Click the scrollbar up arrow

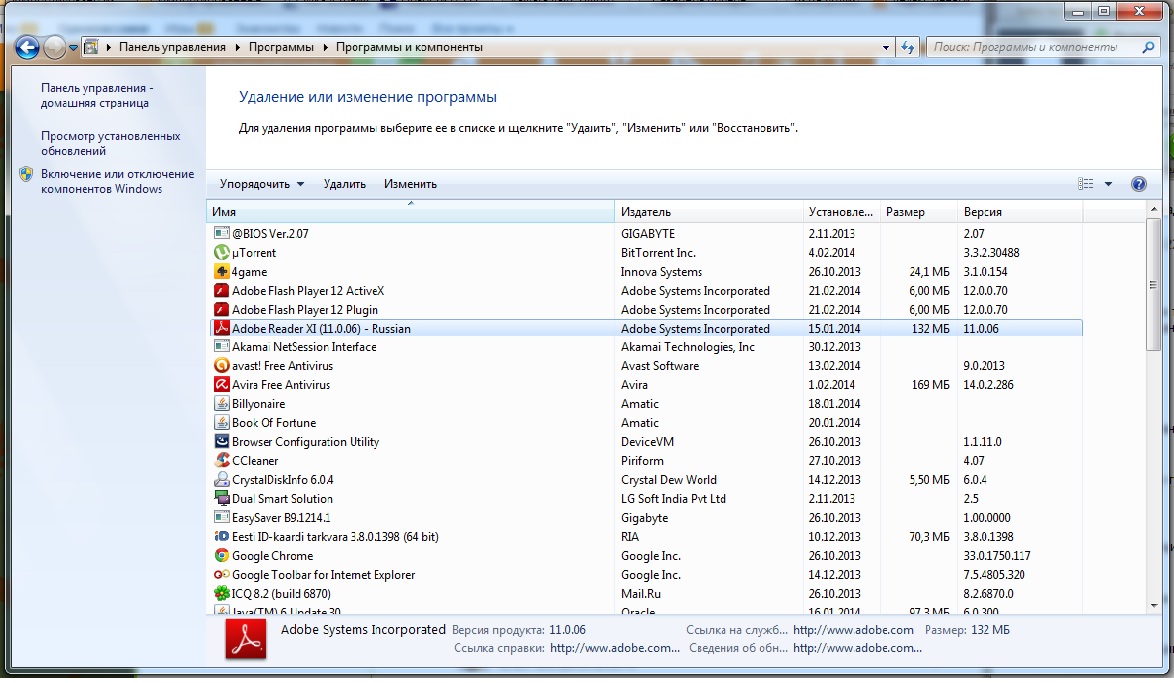click(x=1153, y=210)
